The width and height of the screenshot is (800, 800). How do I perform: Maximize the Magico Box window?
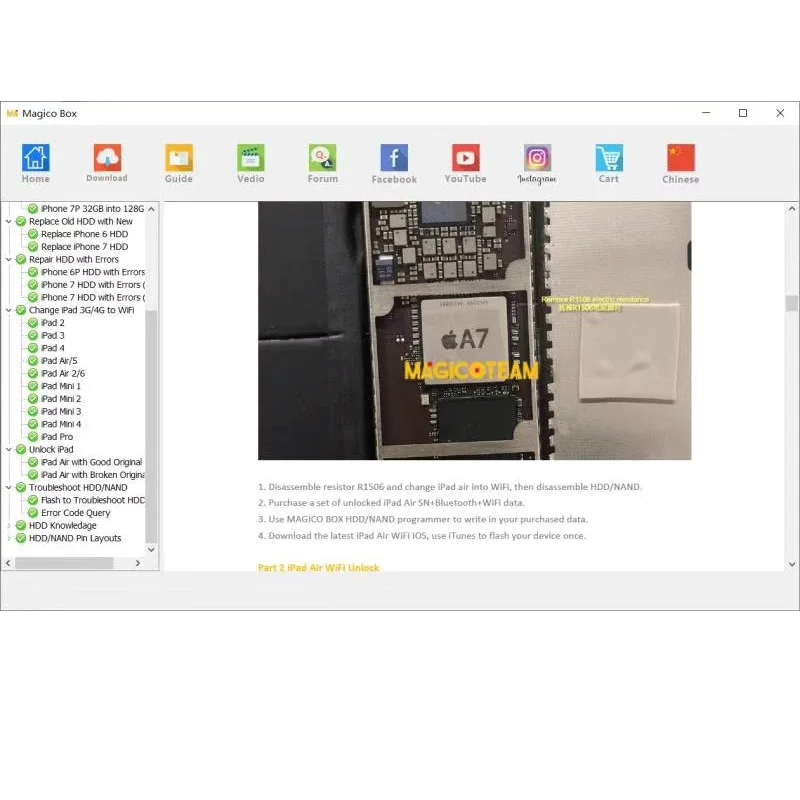[x=743, y=113]
